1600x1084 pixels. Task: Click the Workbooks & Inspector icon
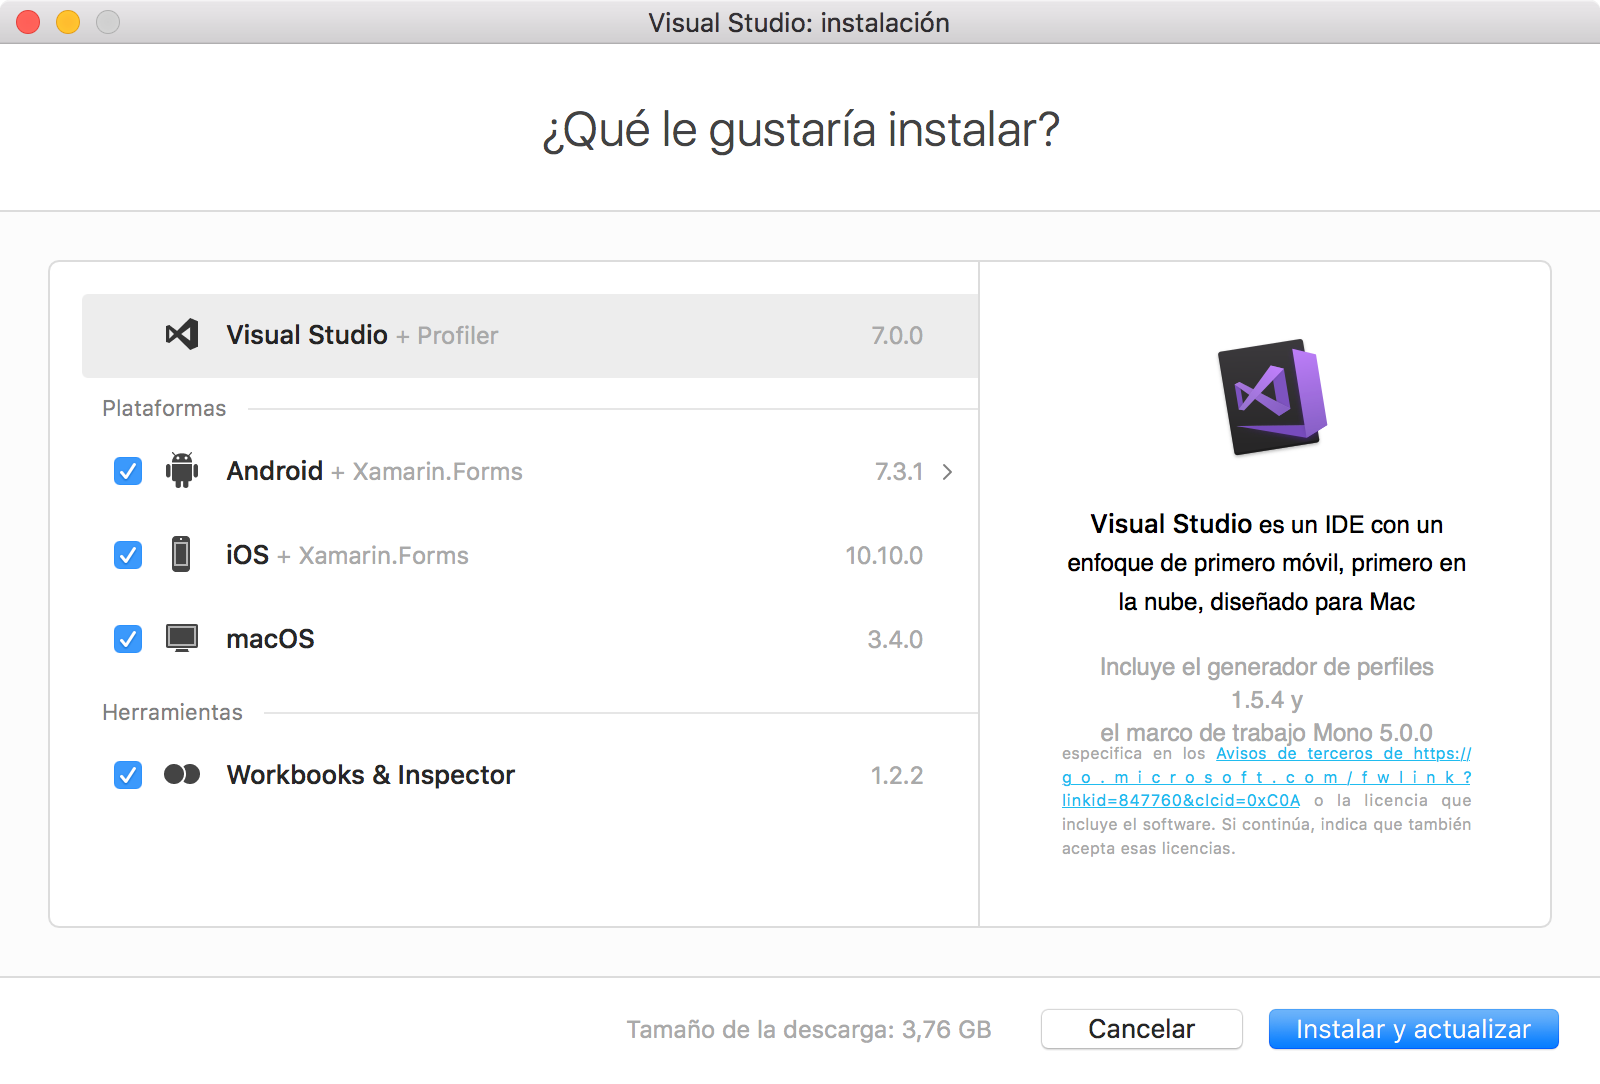(x=182, y=774)
